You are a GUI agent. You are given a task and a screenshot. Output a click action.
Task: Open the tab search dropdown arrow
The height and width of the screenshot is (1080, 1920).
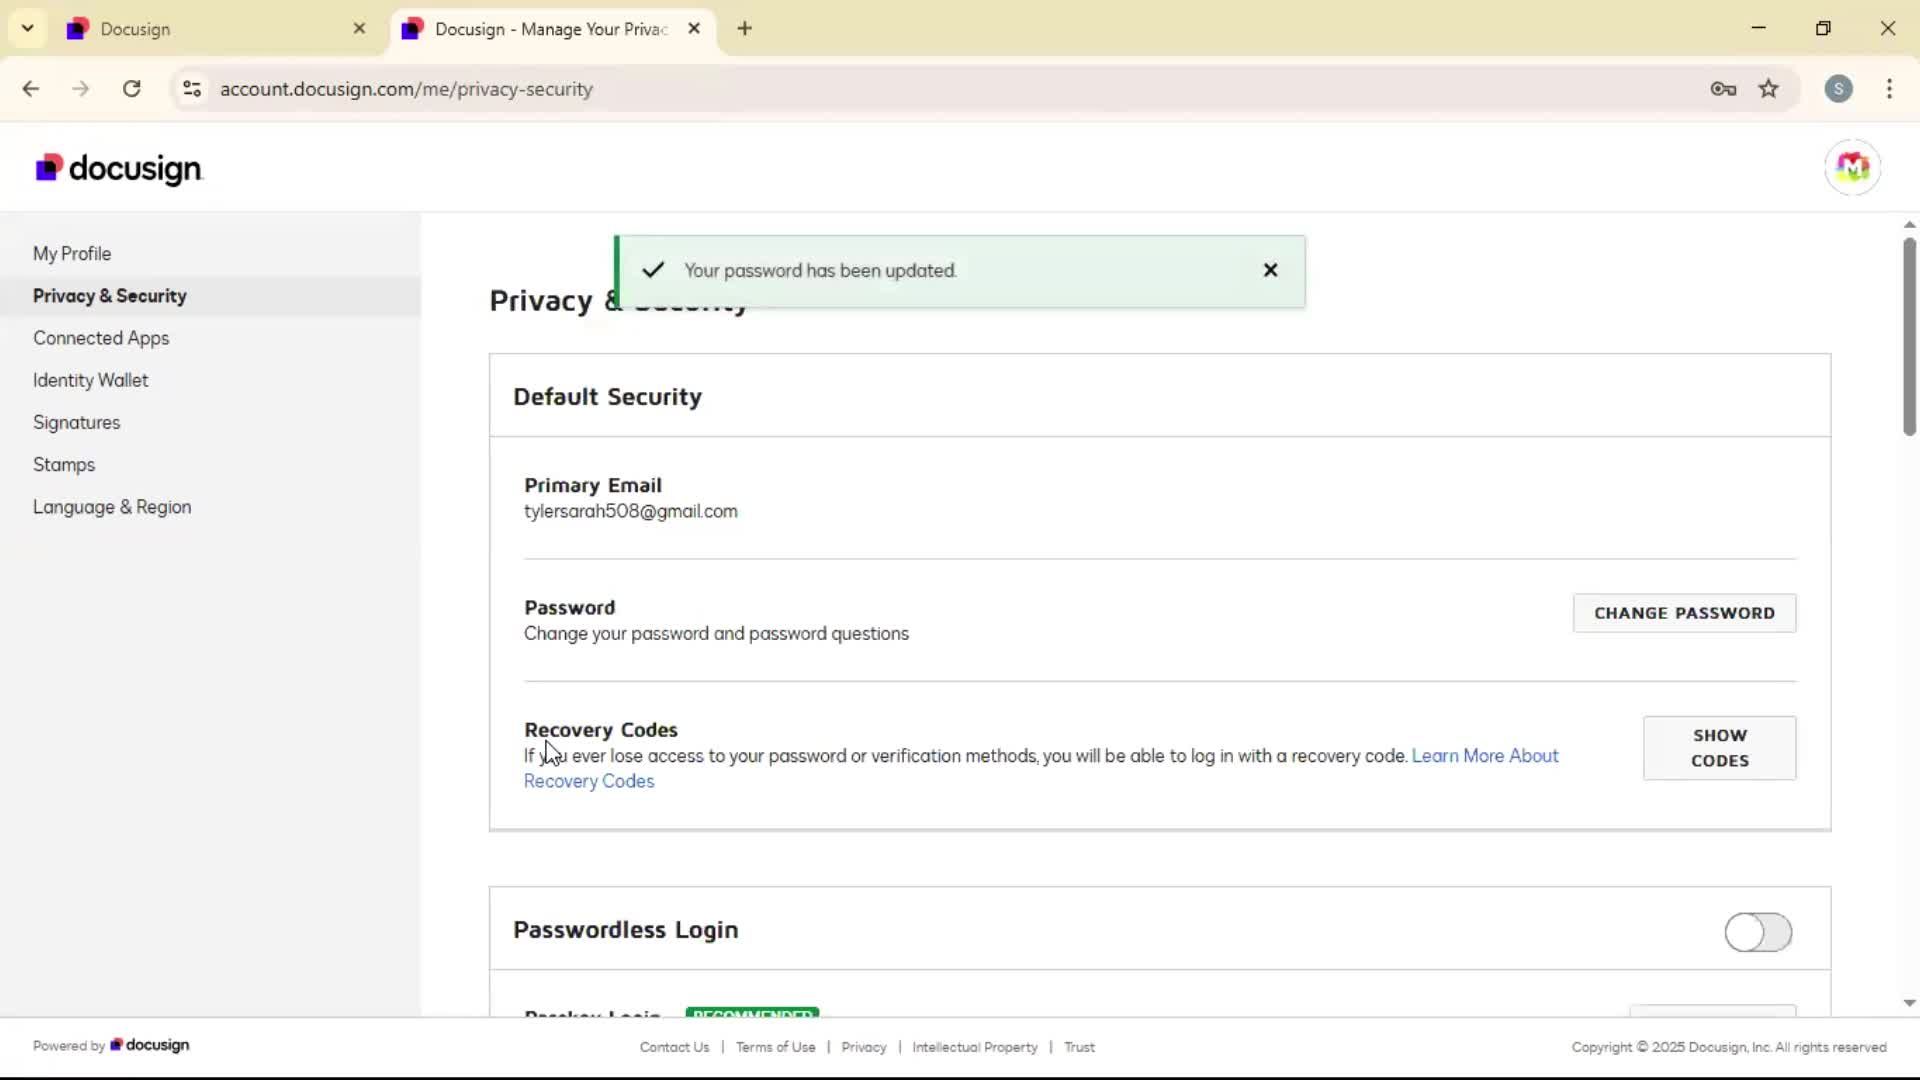(x=27, y=28)
